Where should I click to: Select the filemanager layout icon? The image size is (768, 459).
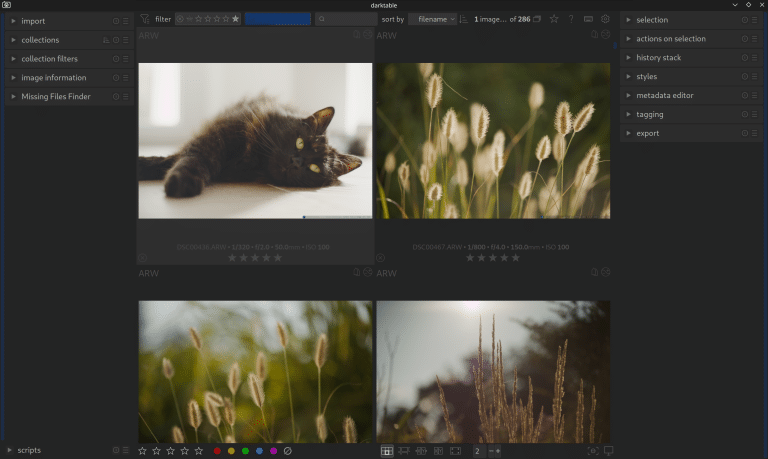(387, 451)
